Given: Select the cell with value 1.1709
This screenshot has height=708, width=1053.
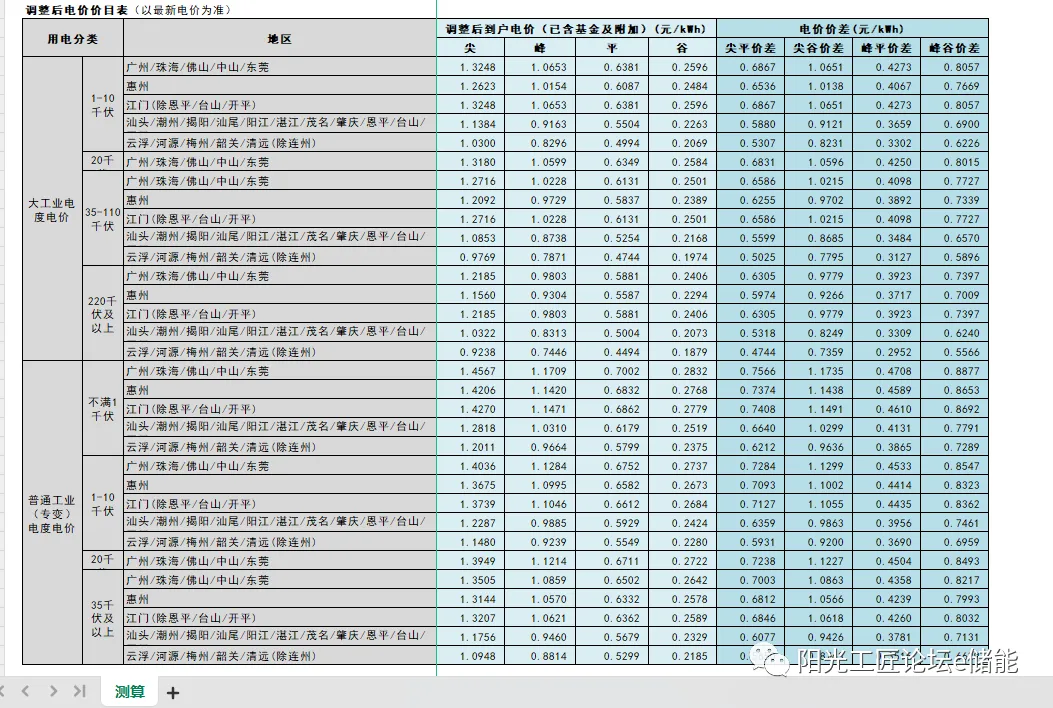Looking at the screenshot, I should tap(540, 371).
